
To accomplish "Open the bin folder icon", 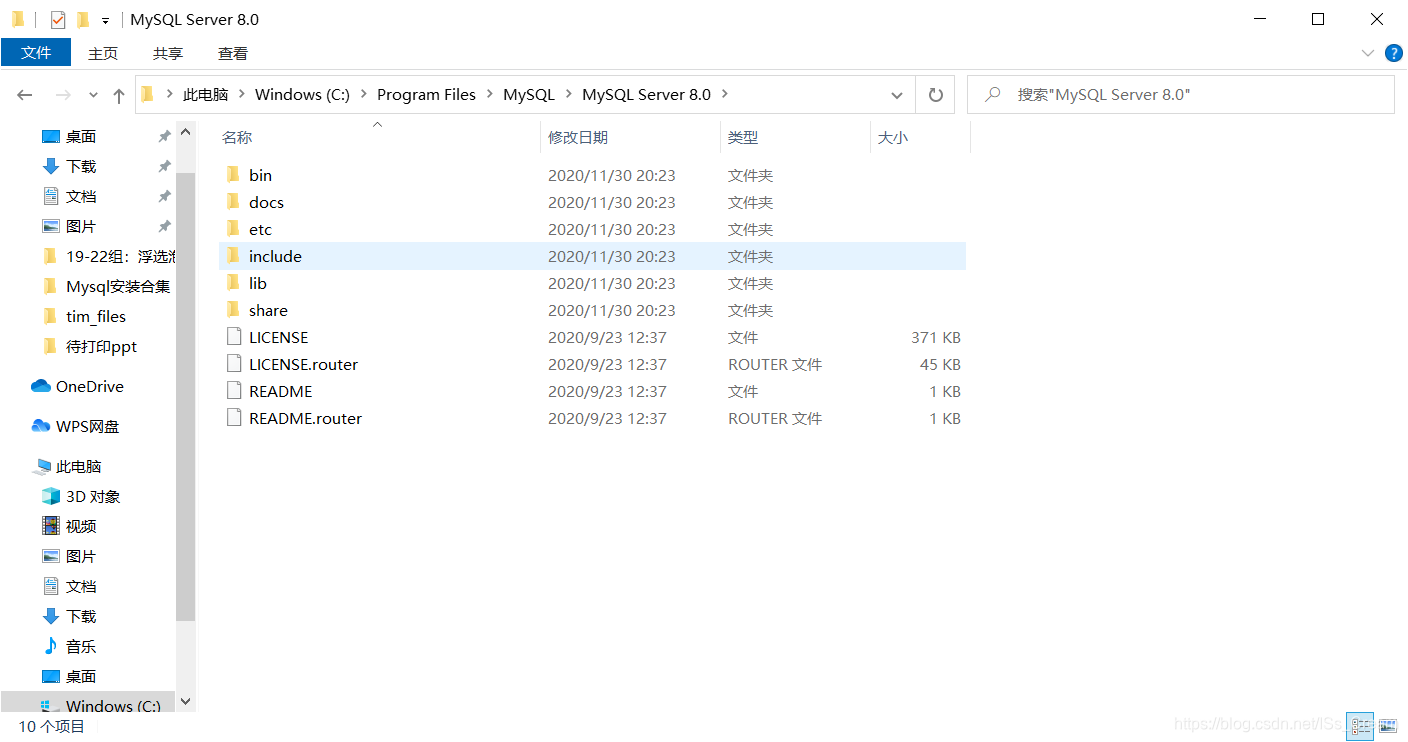I will (x=233, y=175).
